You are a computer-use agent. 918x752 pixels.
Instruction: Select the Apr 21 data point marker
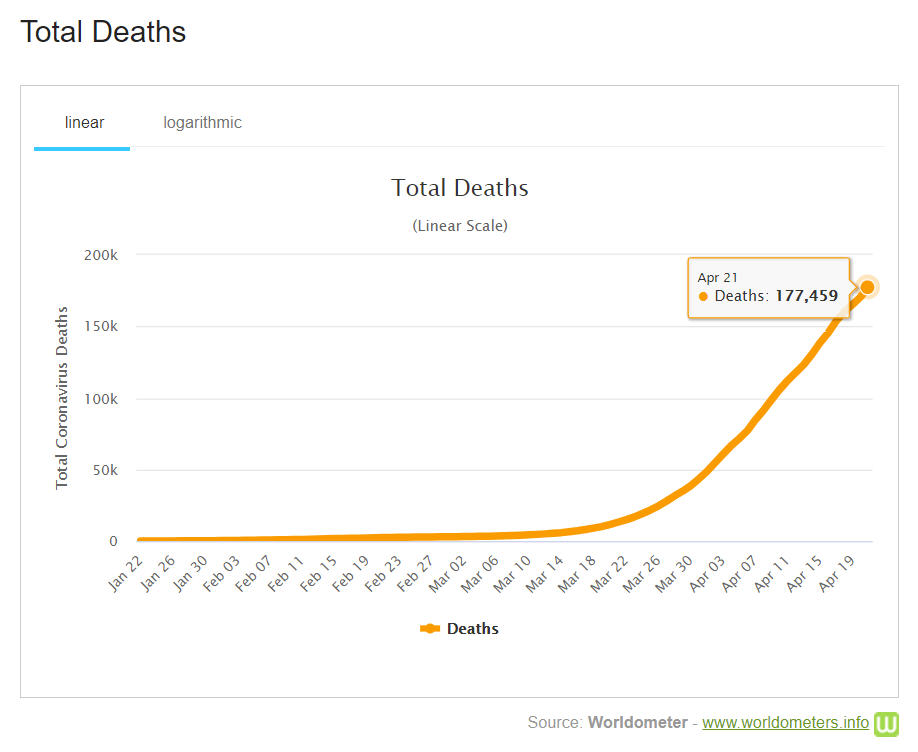click(x=867, y=287)
